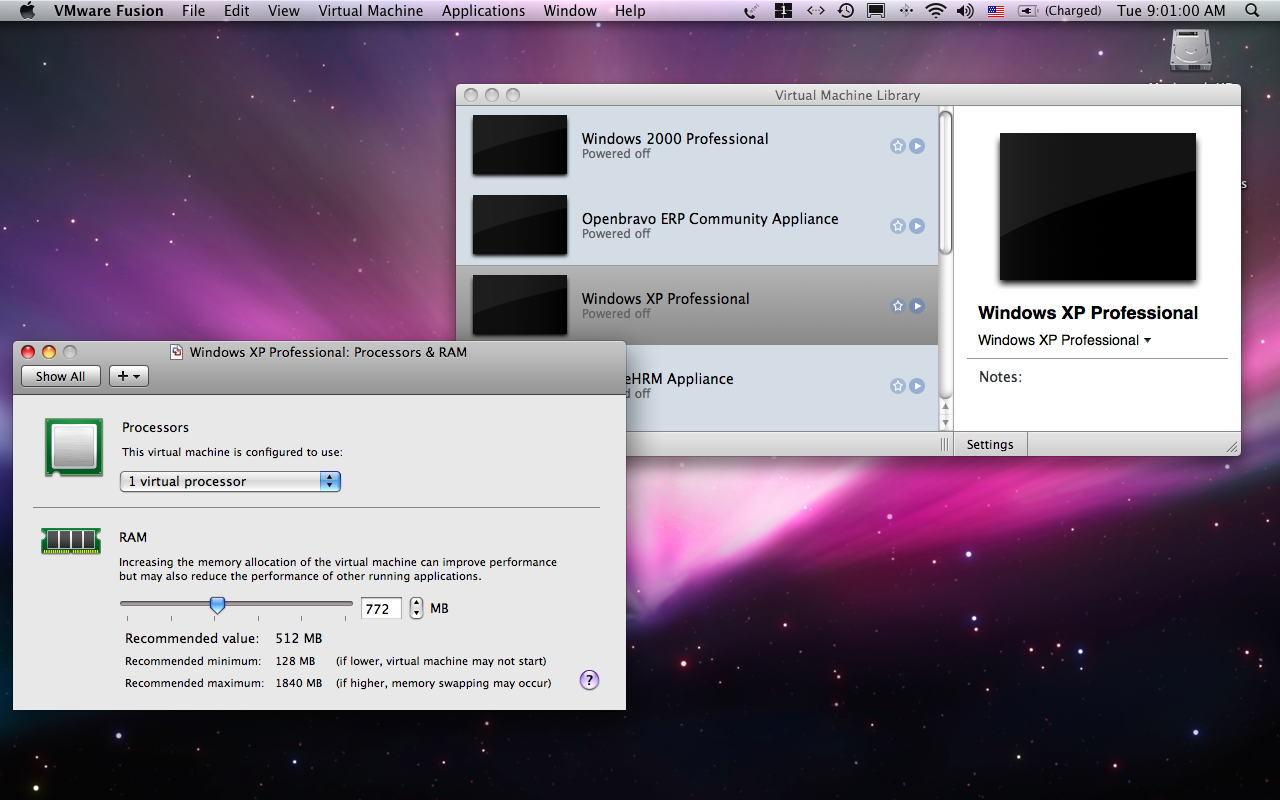
Task: Toggle favorite star for Windows XP Professional
Action: [898, 306]
